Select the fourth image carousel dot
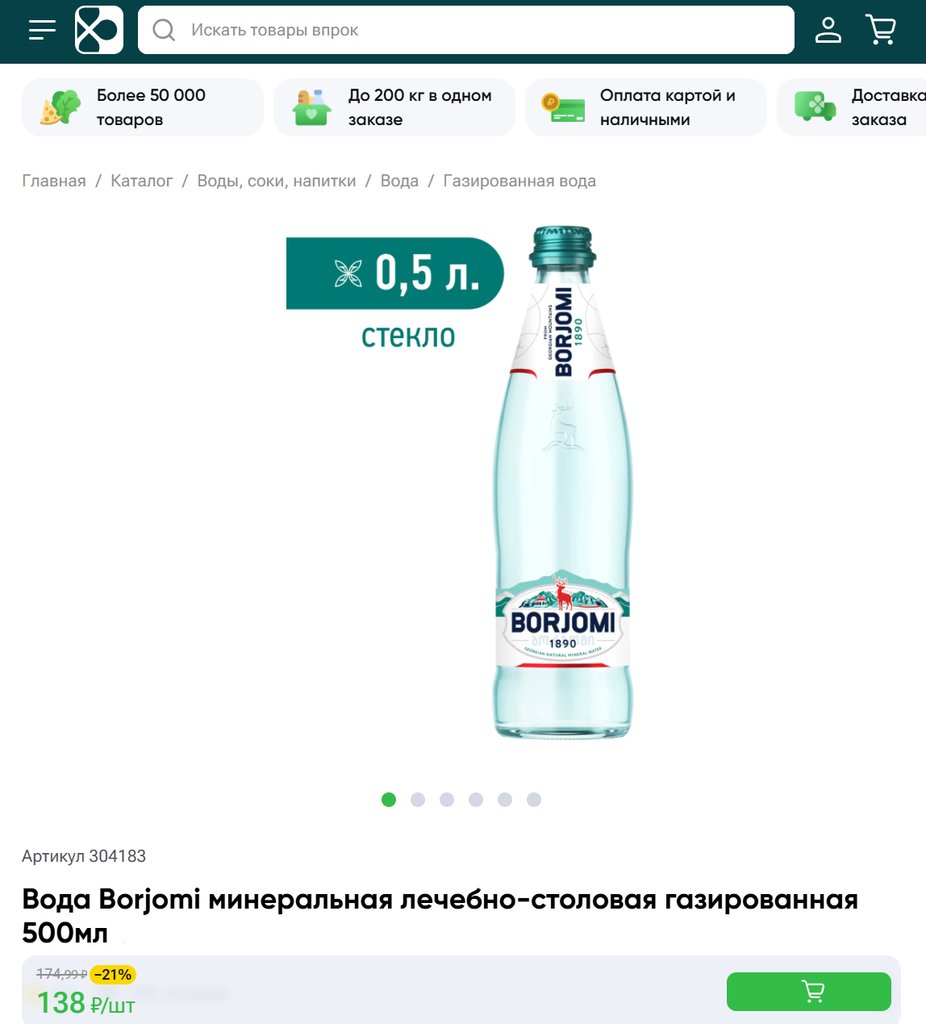Image resolution: width=926 pixels, height=1024 pixels. point(476,799)
